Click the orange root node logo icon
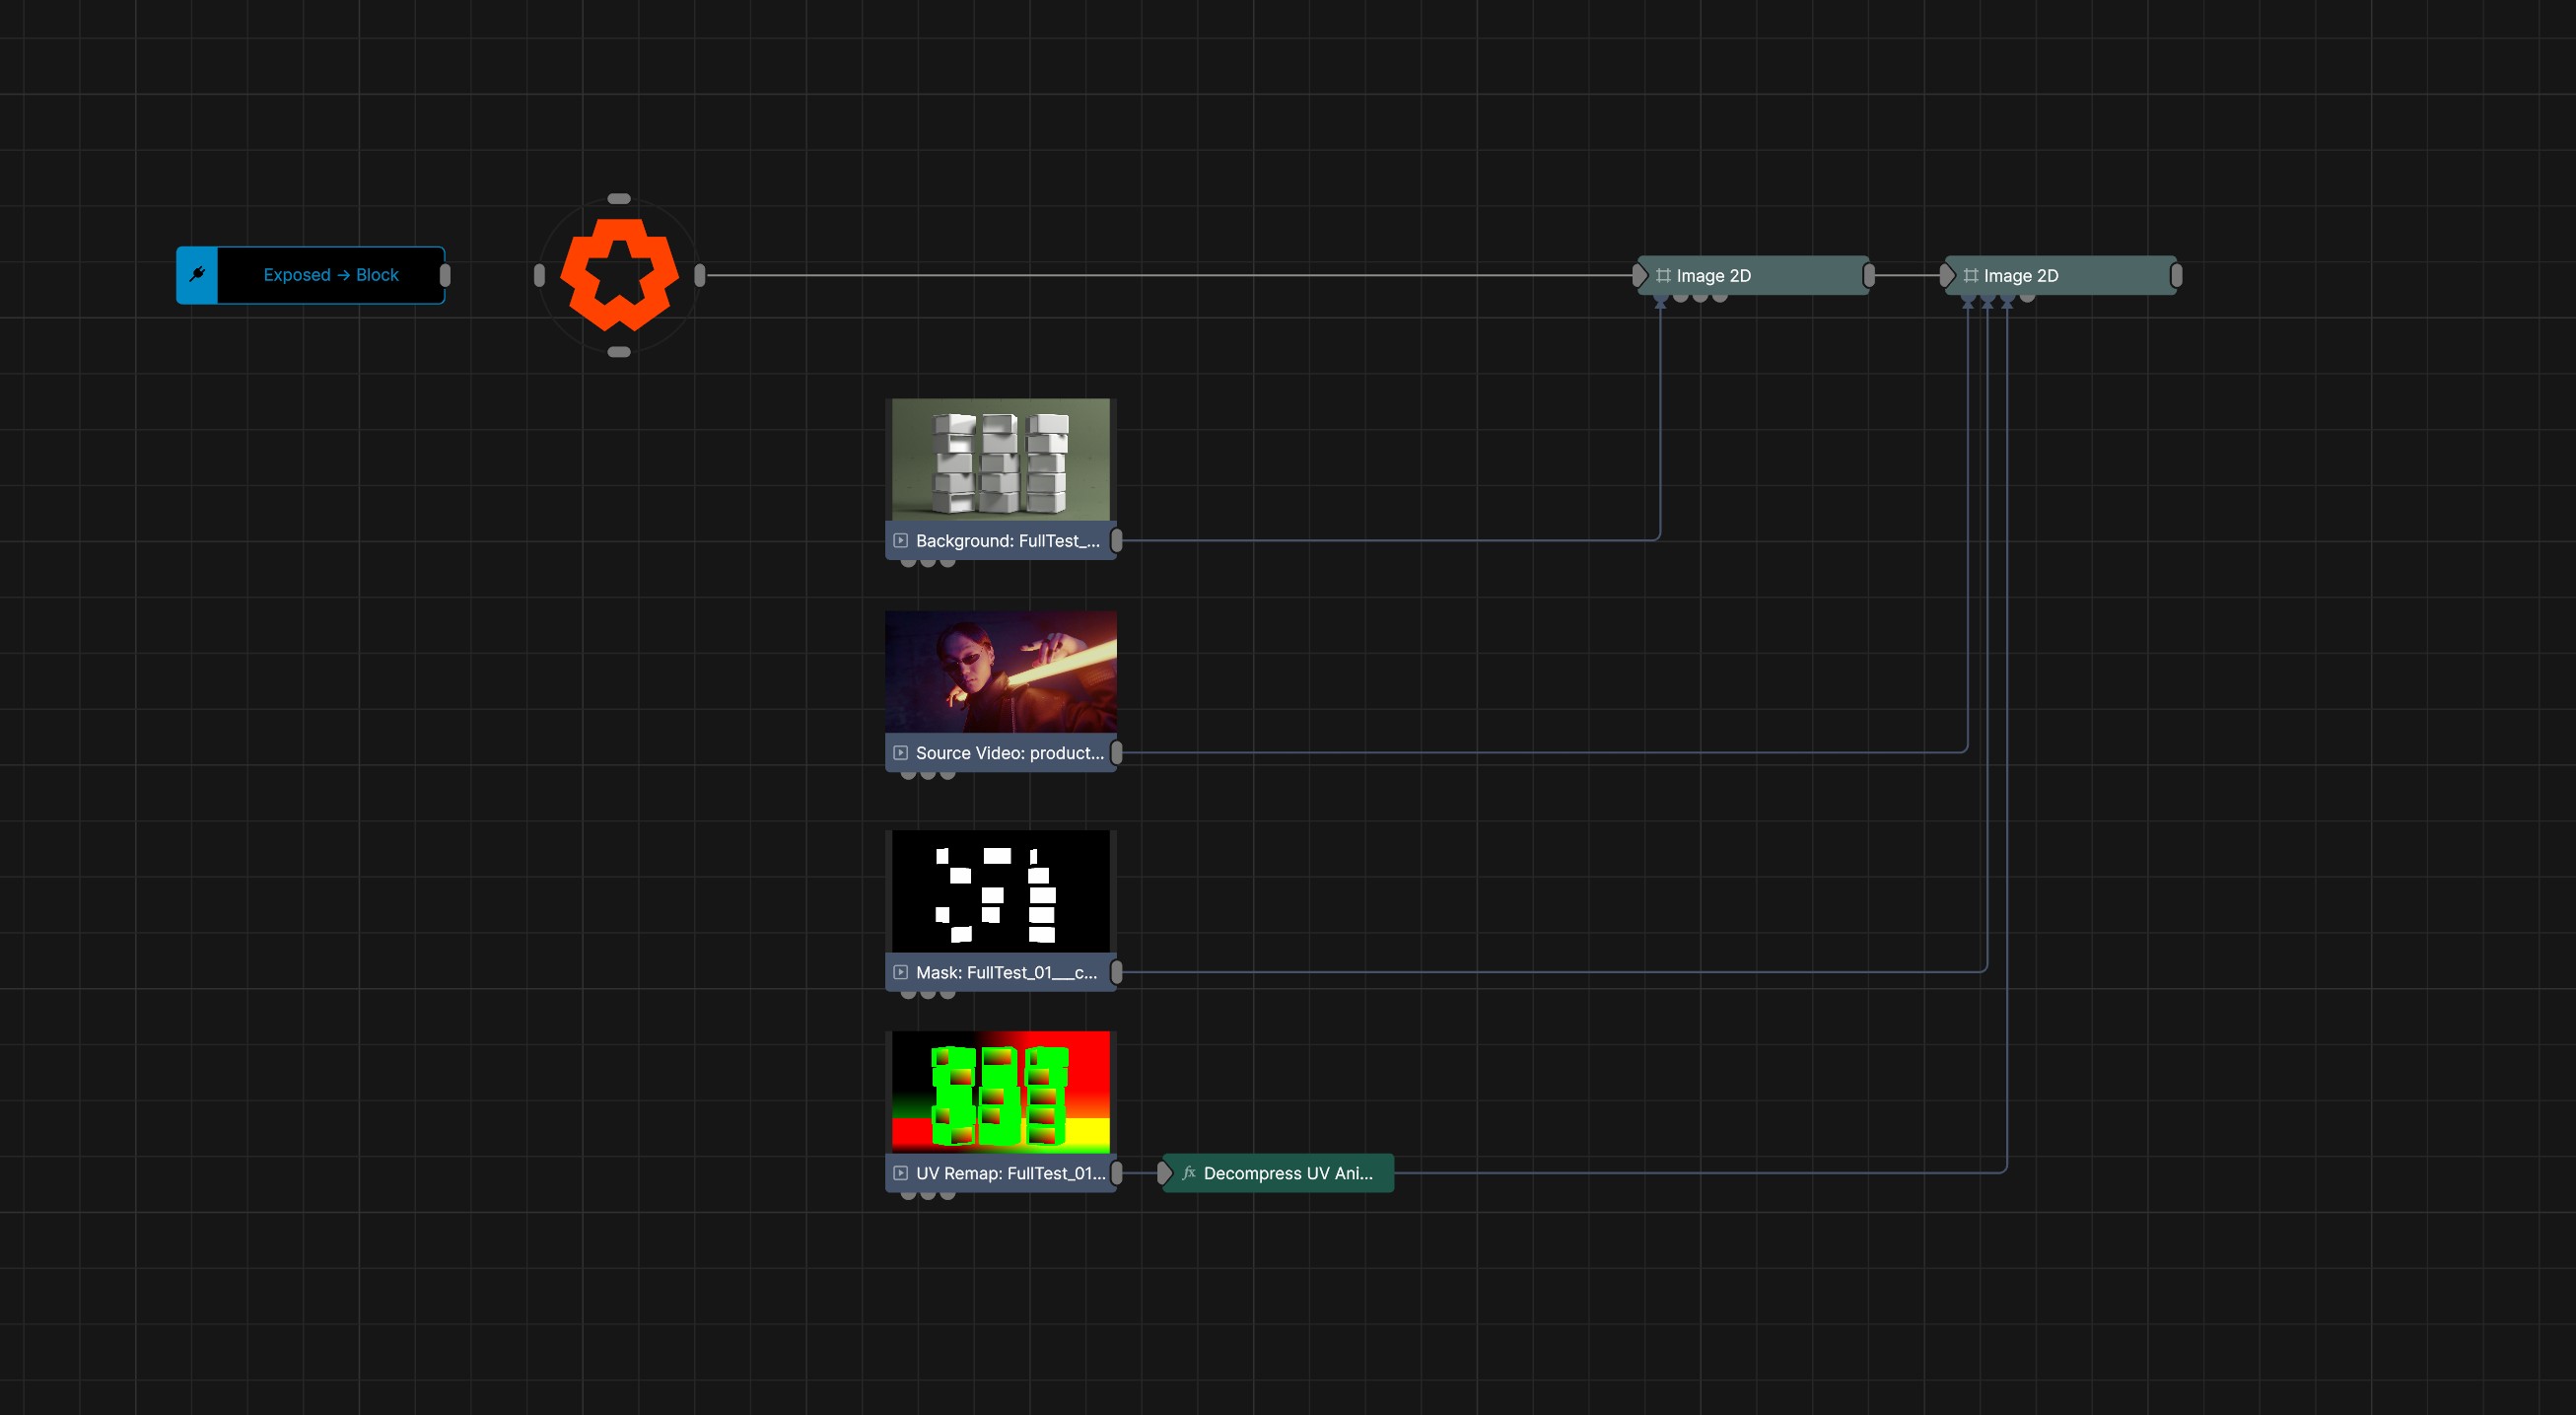Image resolution: width=2576 pixels, height=1415 pixels. pos(619,275)
